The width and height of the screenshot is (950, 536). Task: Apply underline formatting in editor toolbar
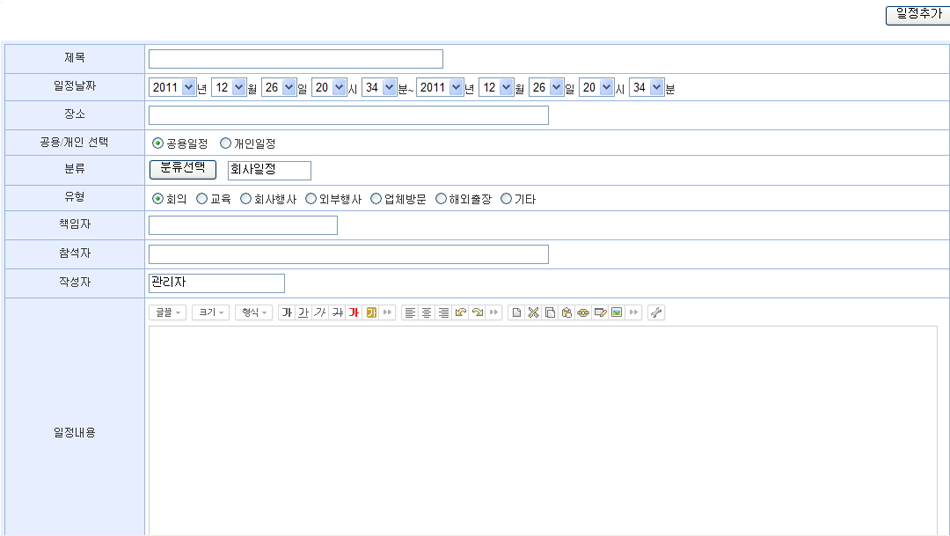303,313
